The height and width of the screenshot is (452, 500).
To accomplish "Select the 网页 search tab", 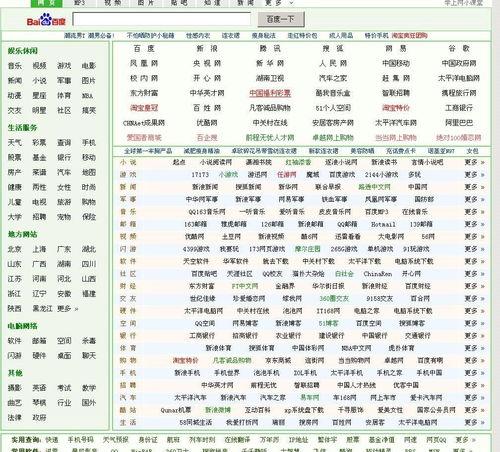I will point(46,3).
